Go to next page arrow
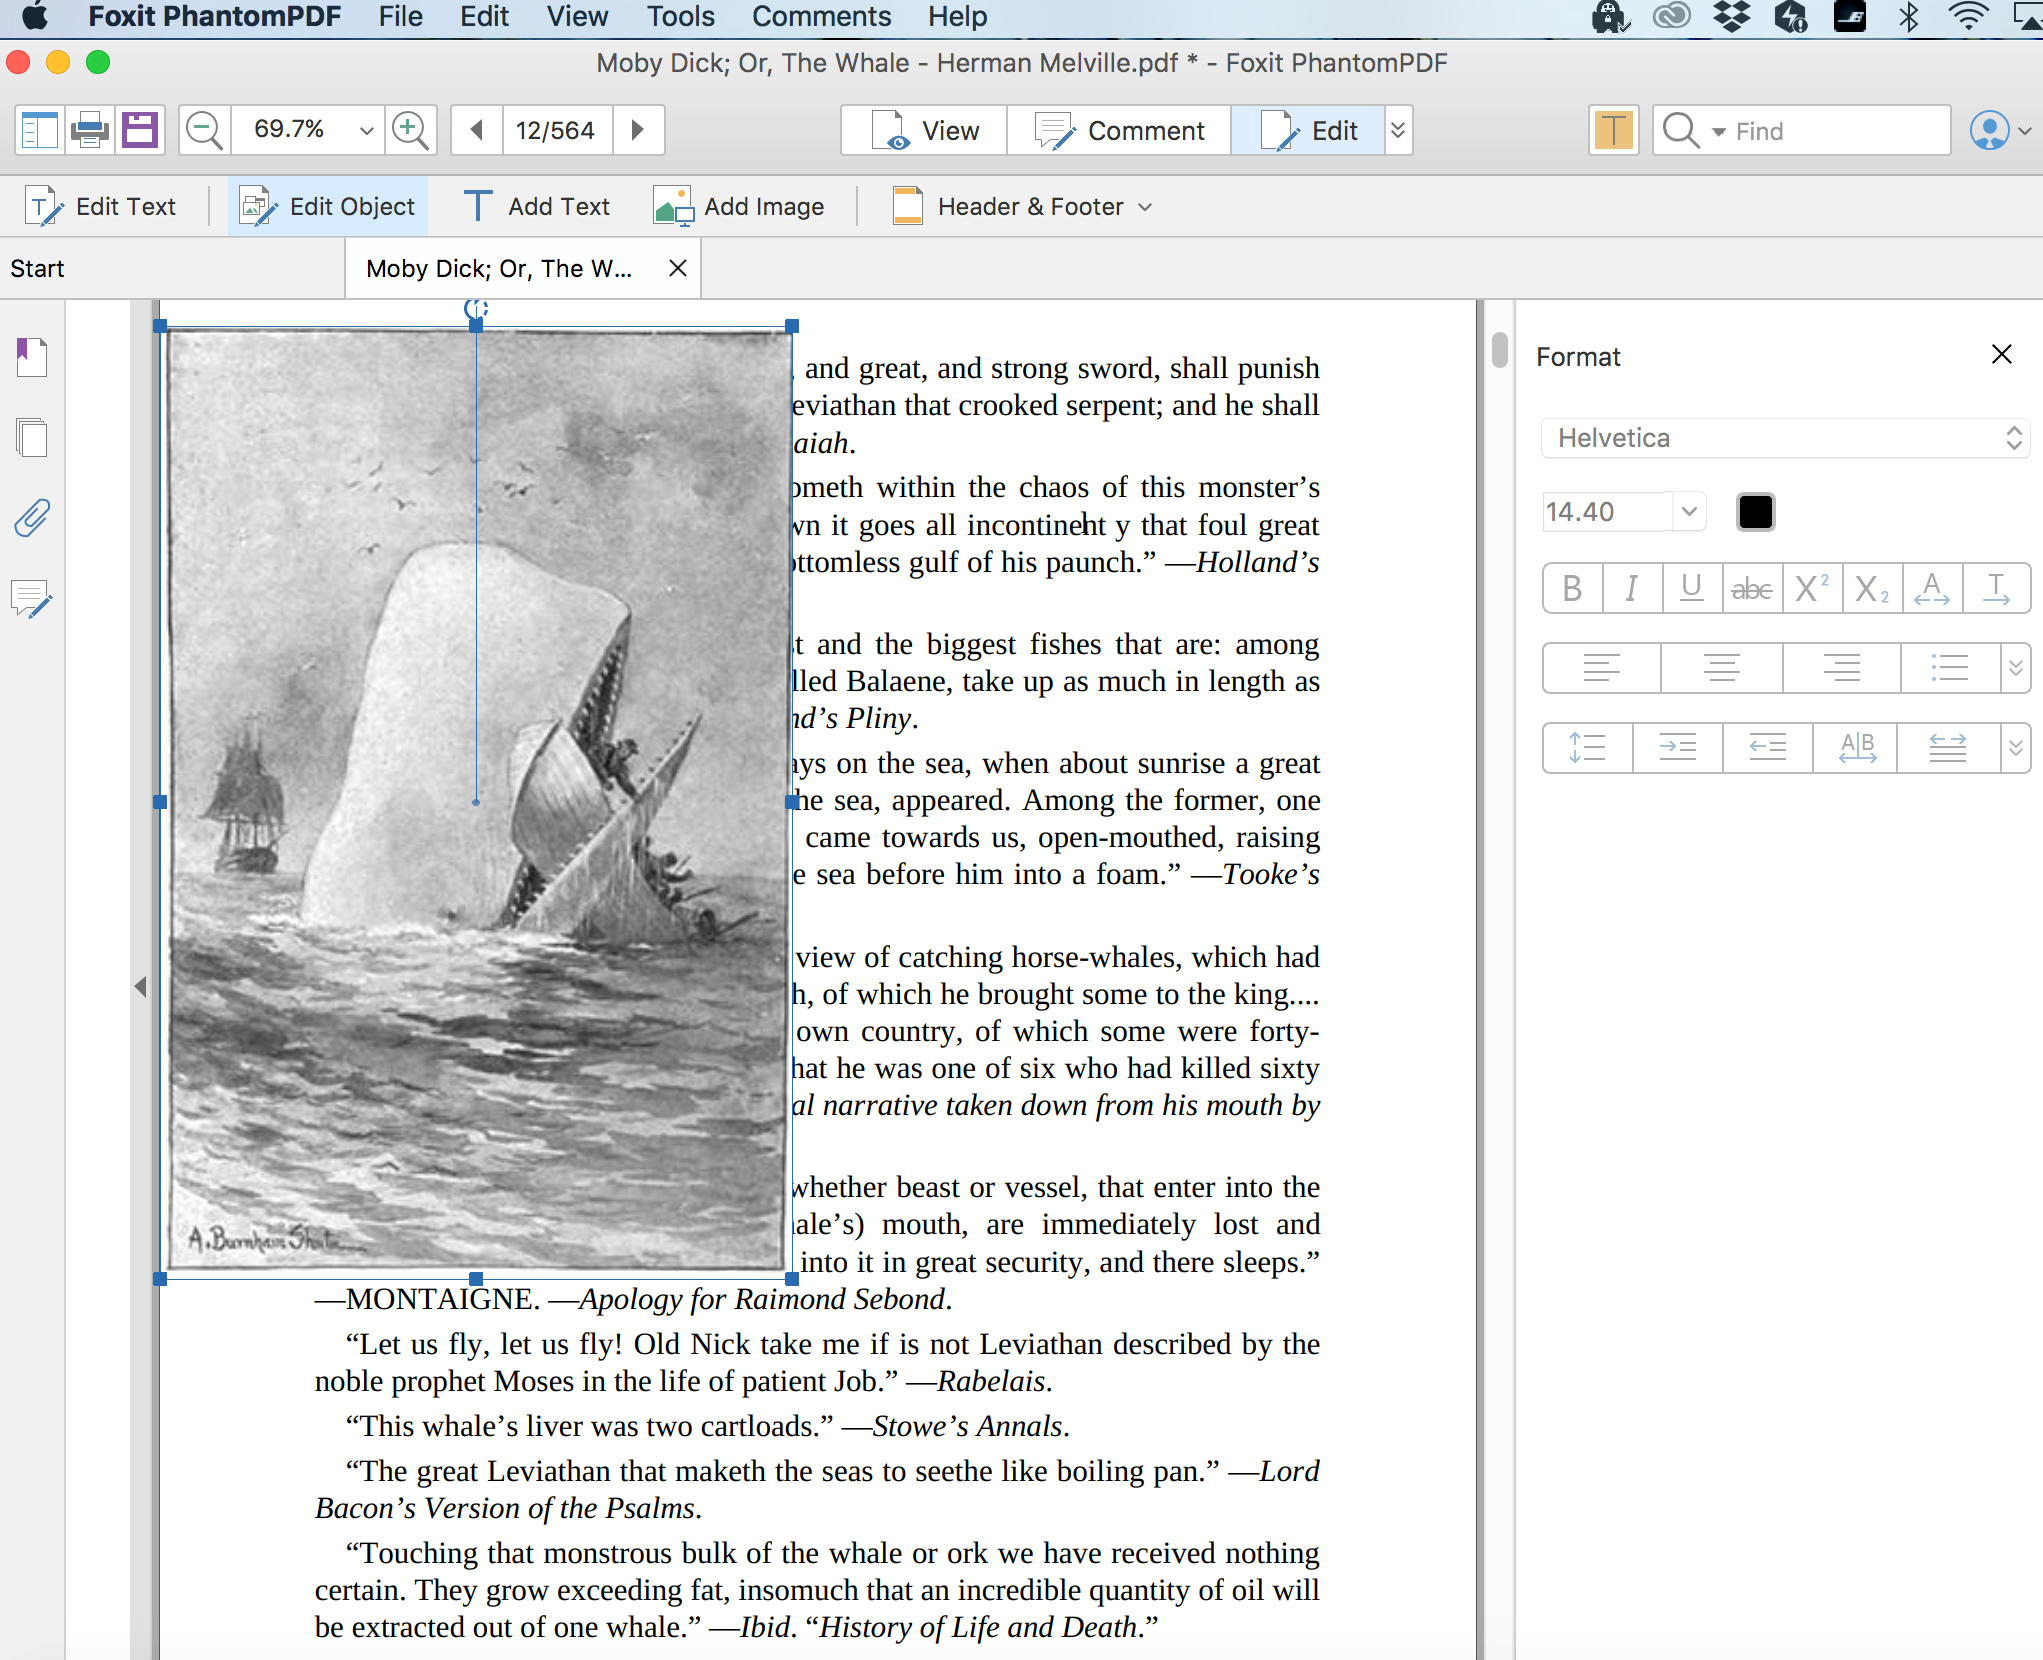The height and width of the screenshot is (1660, 2043). click(x=638, y=130)
